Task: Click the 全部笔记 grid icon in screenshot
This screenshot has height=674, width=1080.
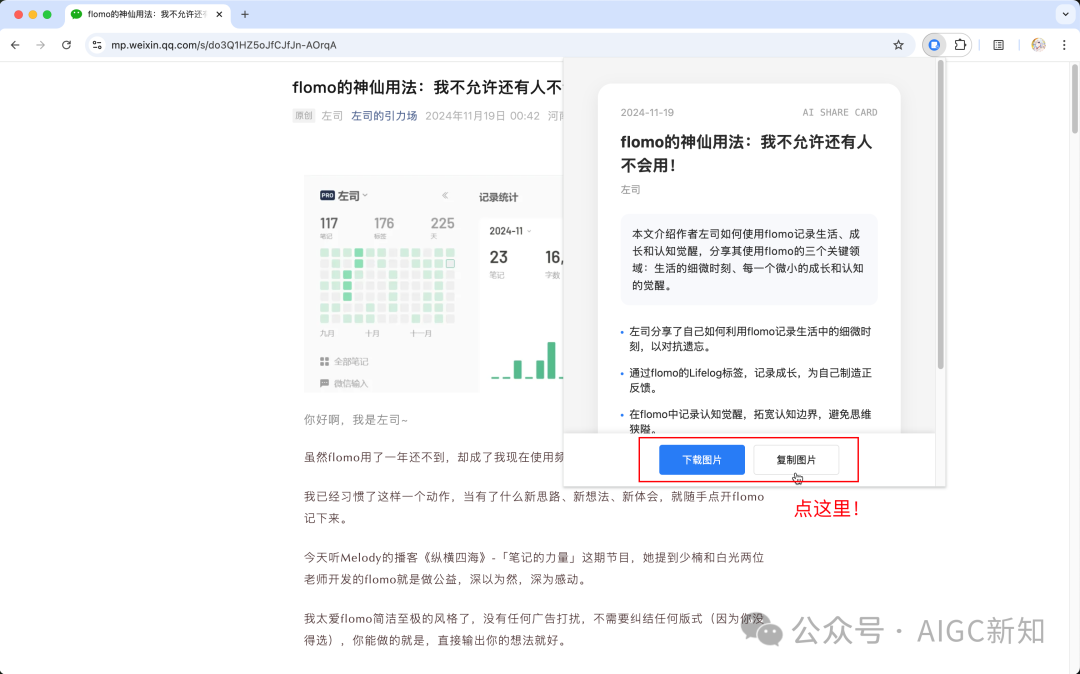Action: [x=324, y=361]
